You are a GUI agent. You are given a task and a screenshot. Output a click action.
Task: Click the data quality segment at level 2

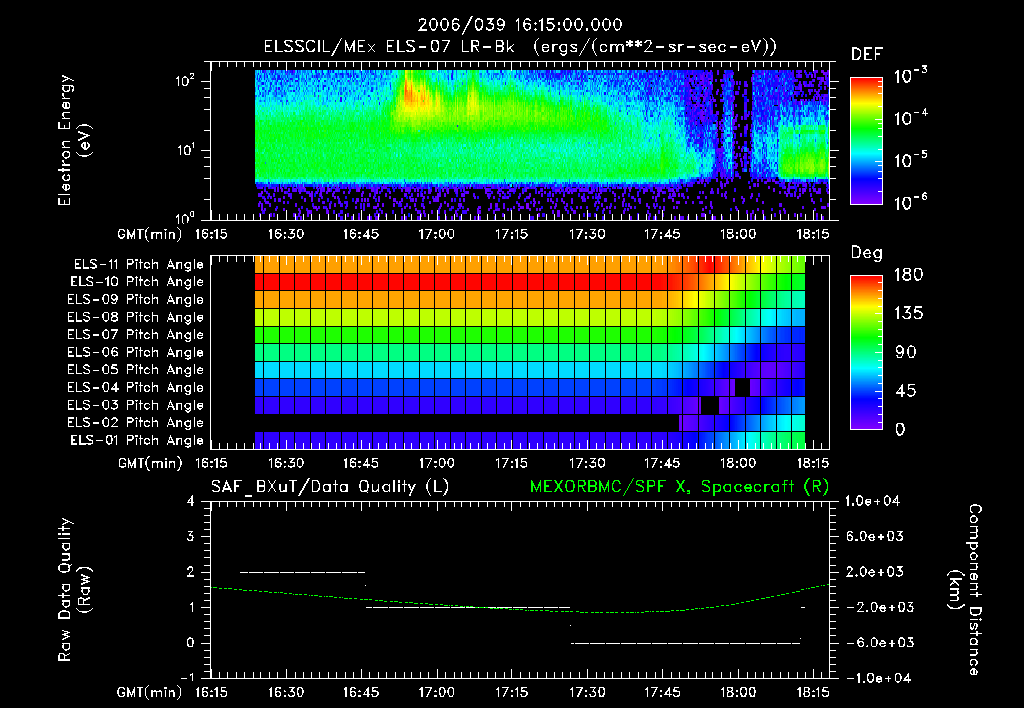pos(303,572)
